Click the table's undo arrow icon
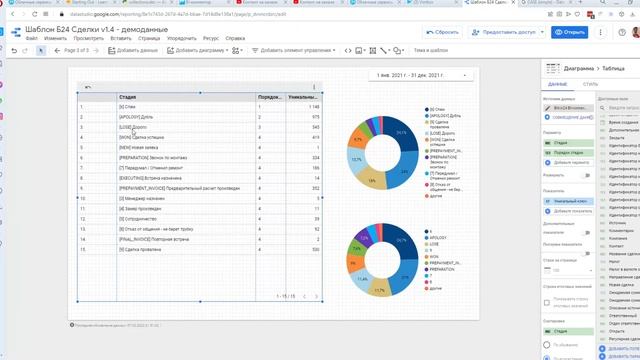This screenshot has width=640, height=360. pos(88,87)
